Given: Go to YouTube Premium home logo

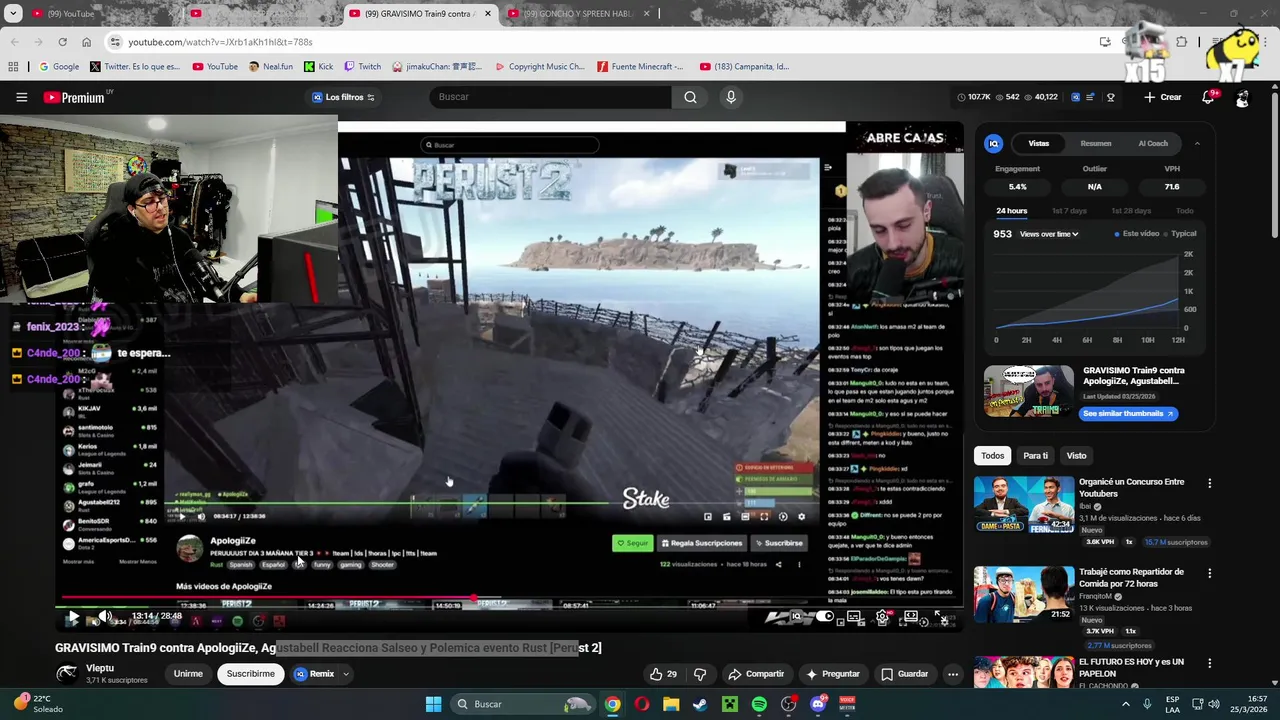Looking at the screenshot, I should 74,97.
